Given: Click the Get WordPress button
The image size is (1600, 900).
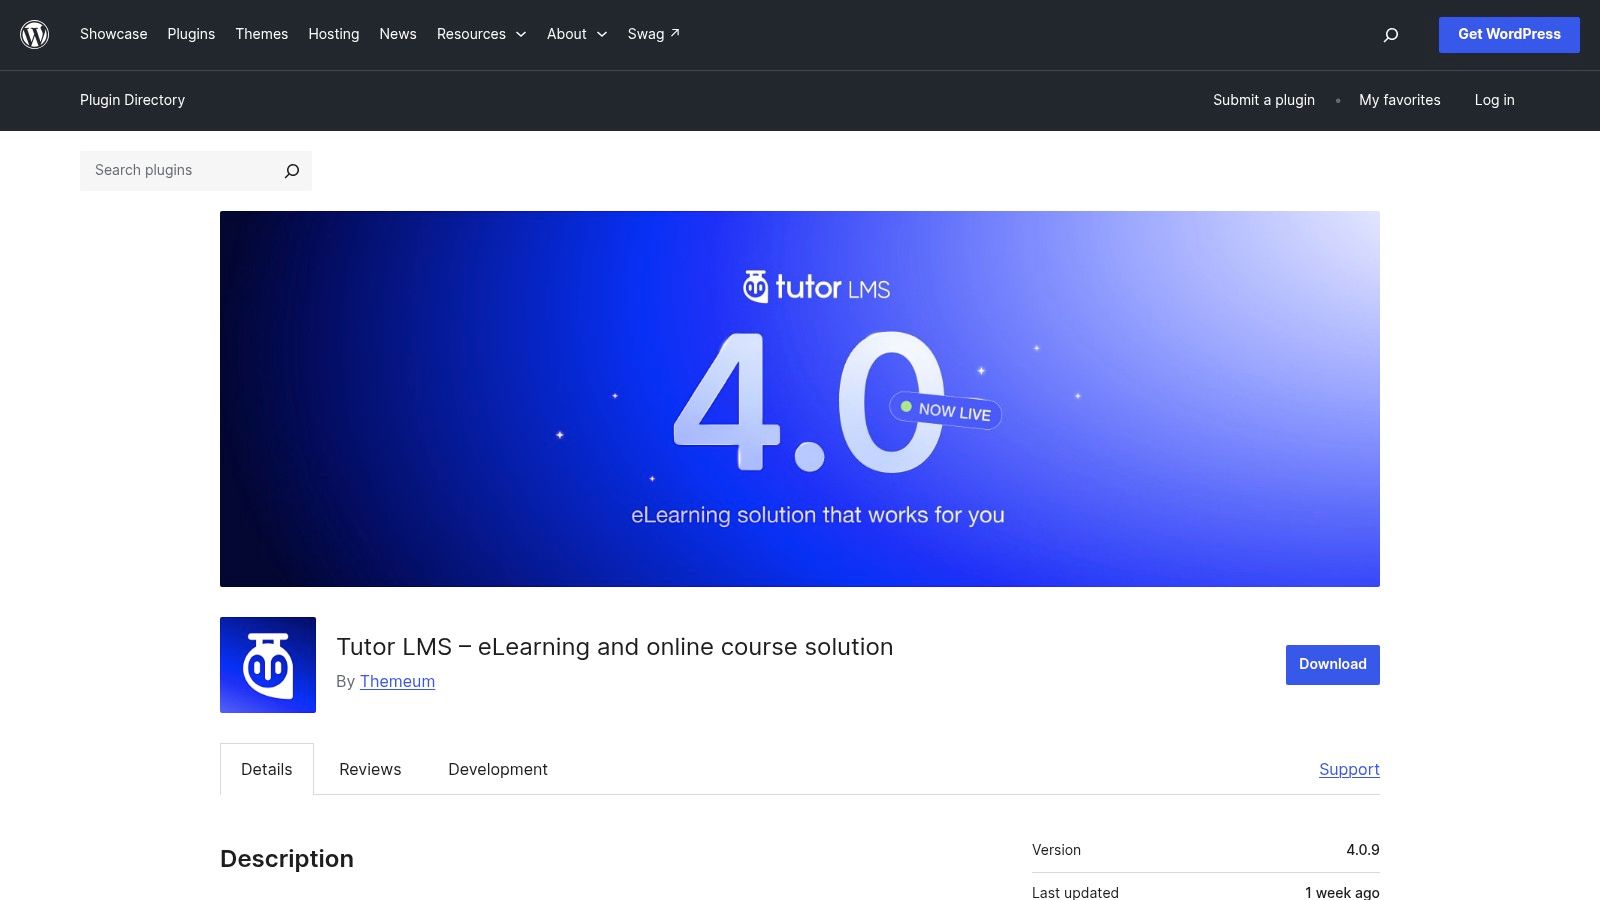Looking at the screenshot, I should click(1509, 35).
